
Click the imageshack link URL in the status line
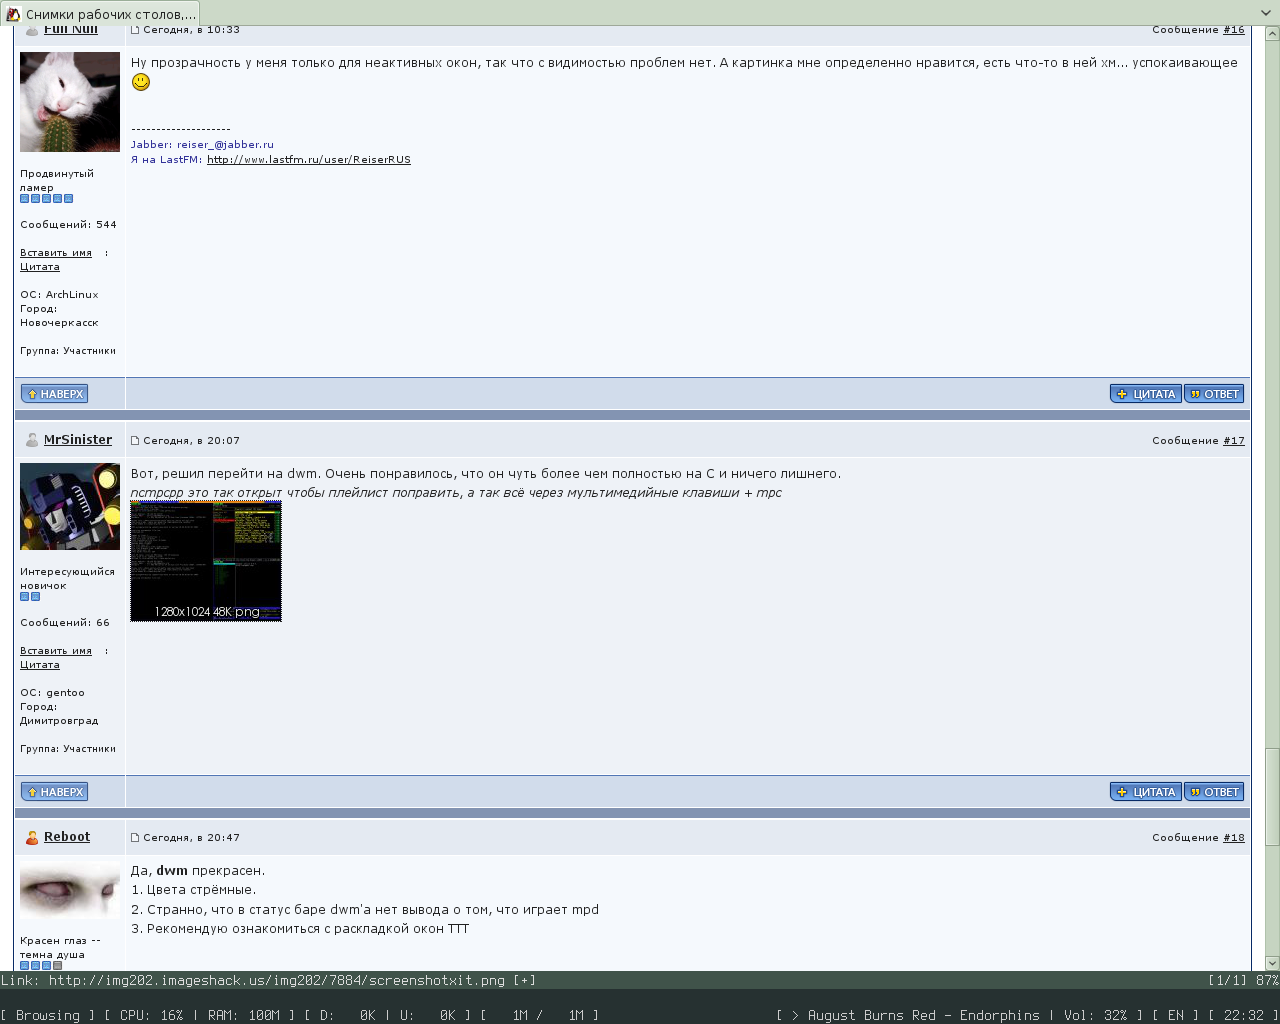(277, 981)
